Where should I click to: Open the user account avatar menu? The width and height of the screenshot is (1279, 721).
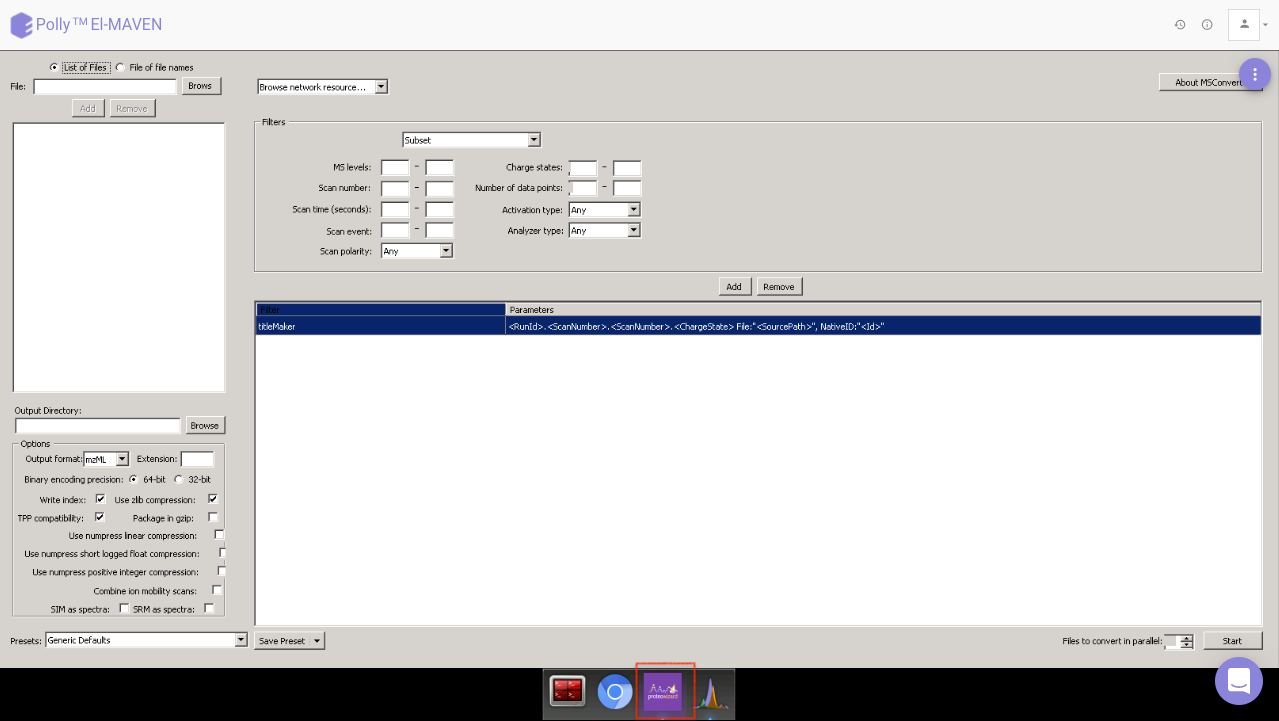coord(1244,24)
